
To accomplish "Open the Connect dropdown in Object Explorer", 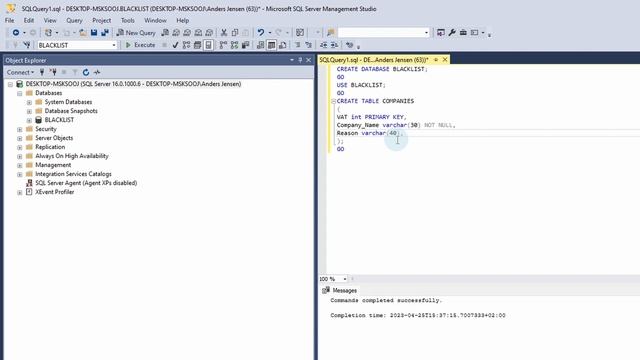I will pyautogui.click(x=20, y=72).
